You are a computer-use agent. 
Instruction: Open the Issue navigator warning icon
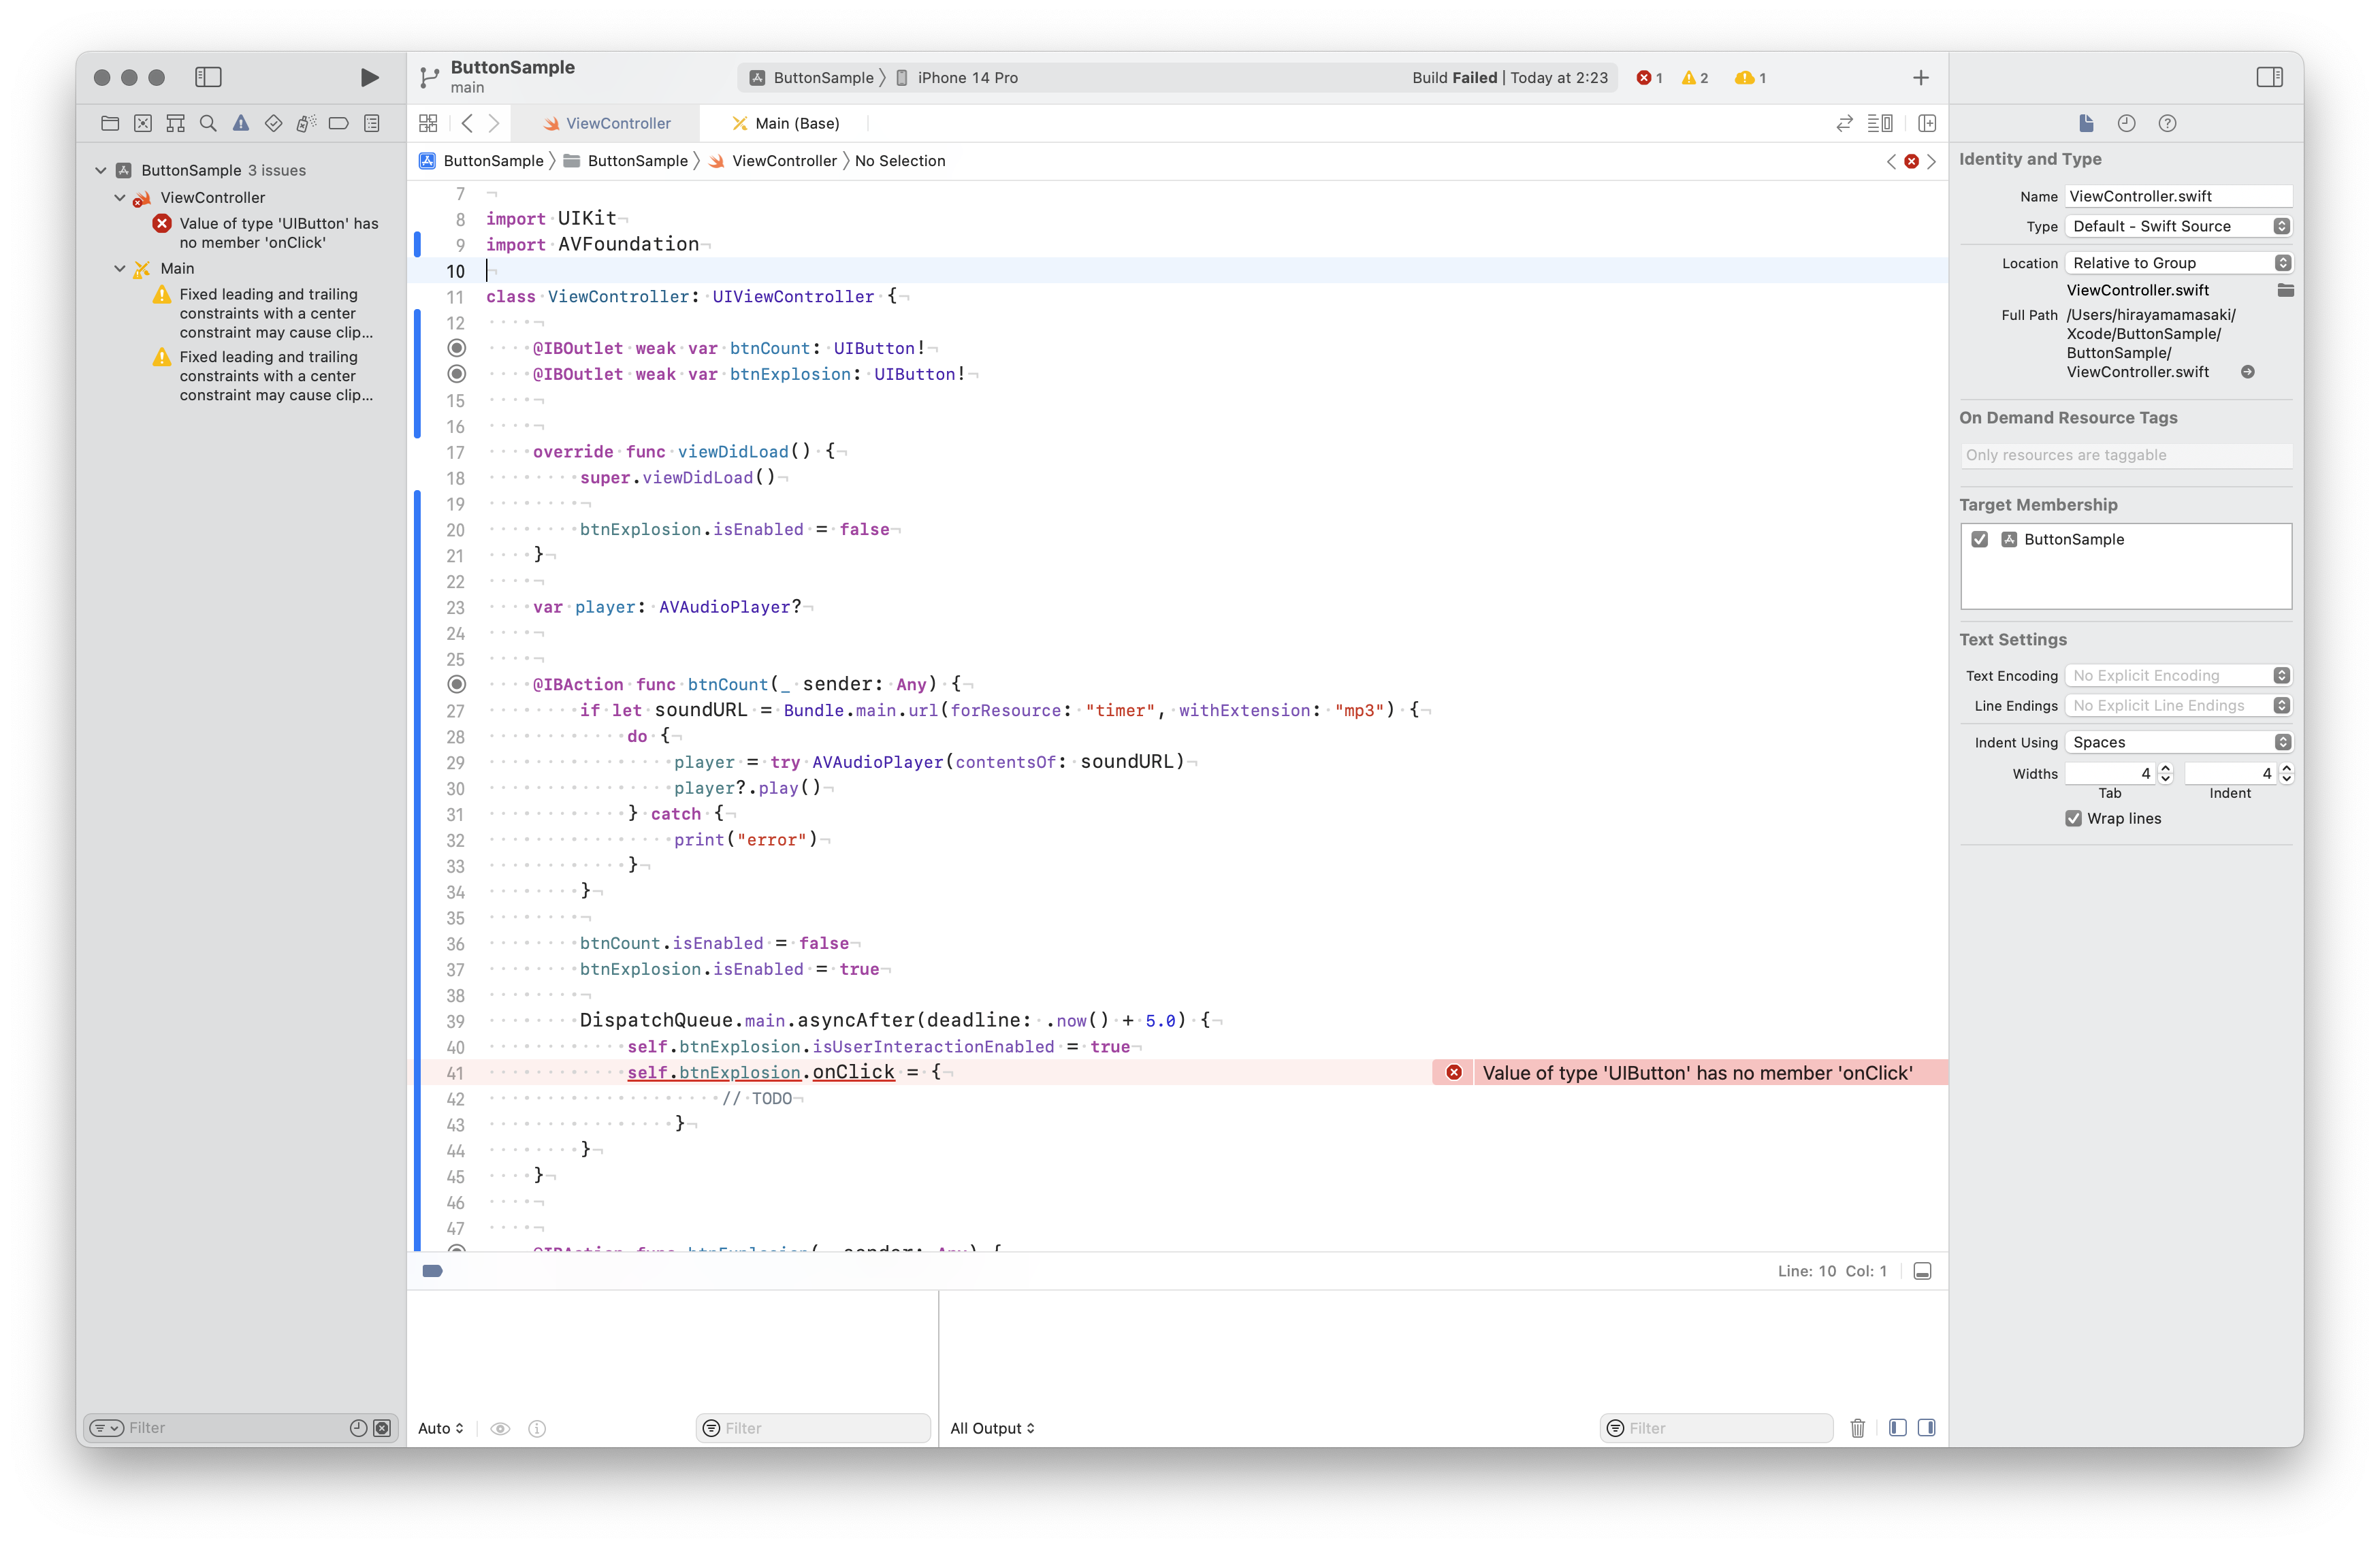pos(241,123)
